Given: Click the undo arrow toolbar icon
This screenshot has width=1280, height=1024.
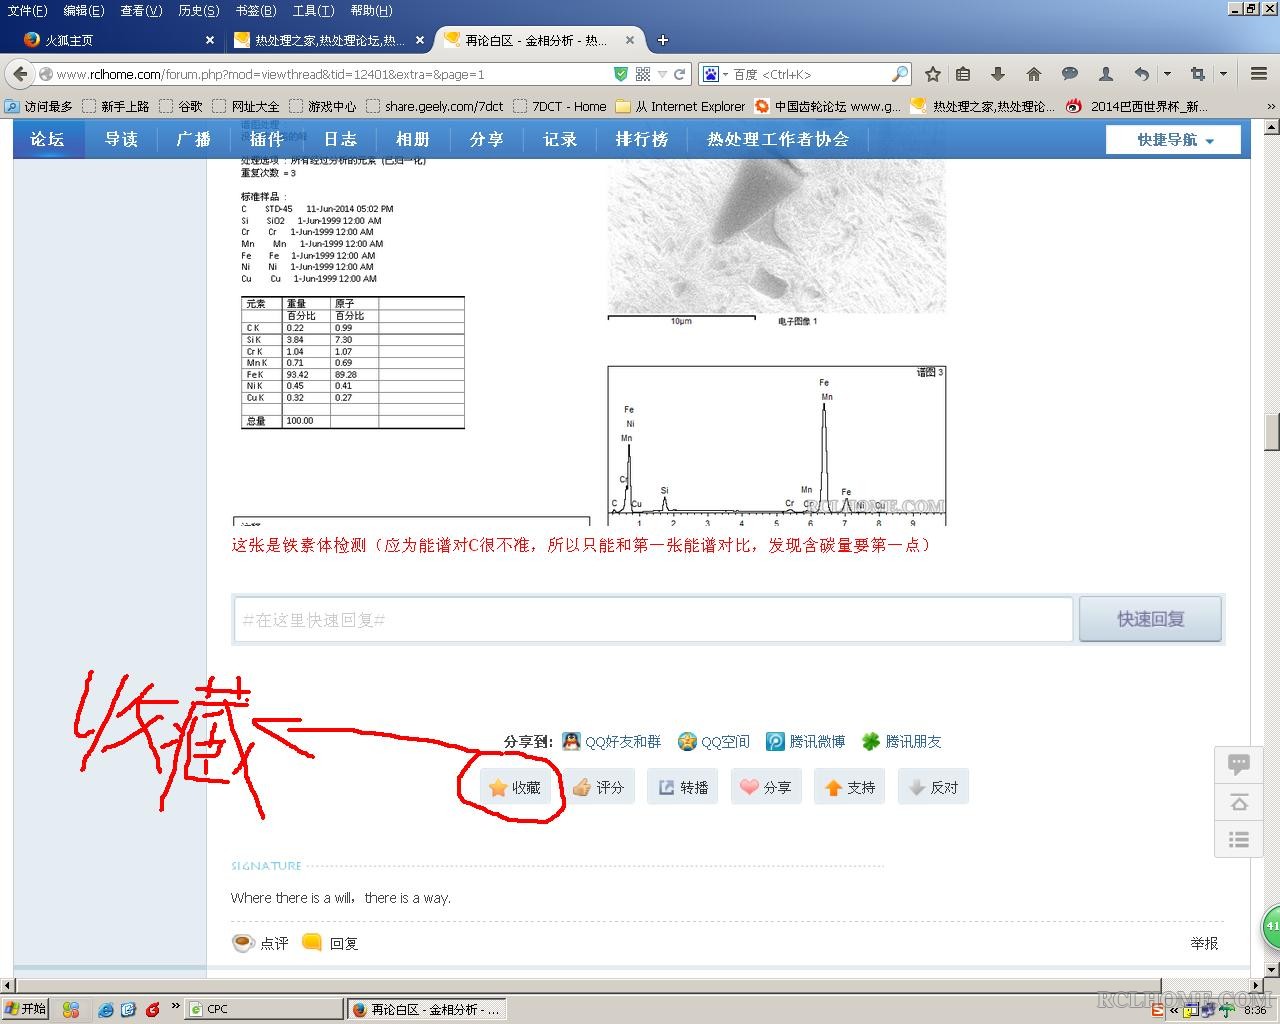Looking at the screenshot, I should click(1142, 74).
